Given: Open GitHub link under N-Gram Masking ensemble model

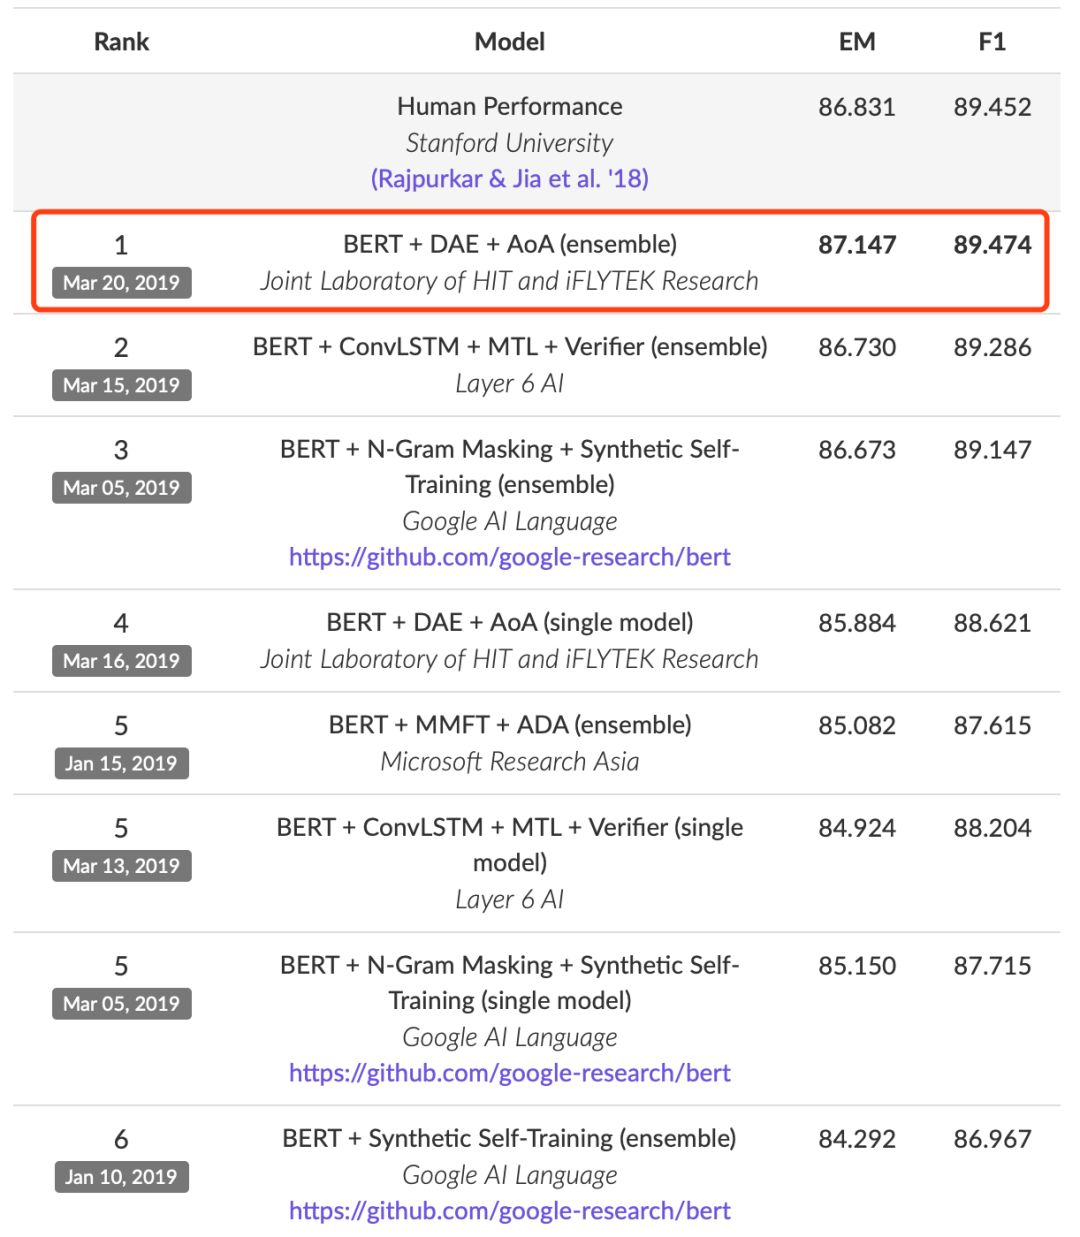Looking at the screenshot, I should (x=509, y=557).
